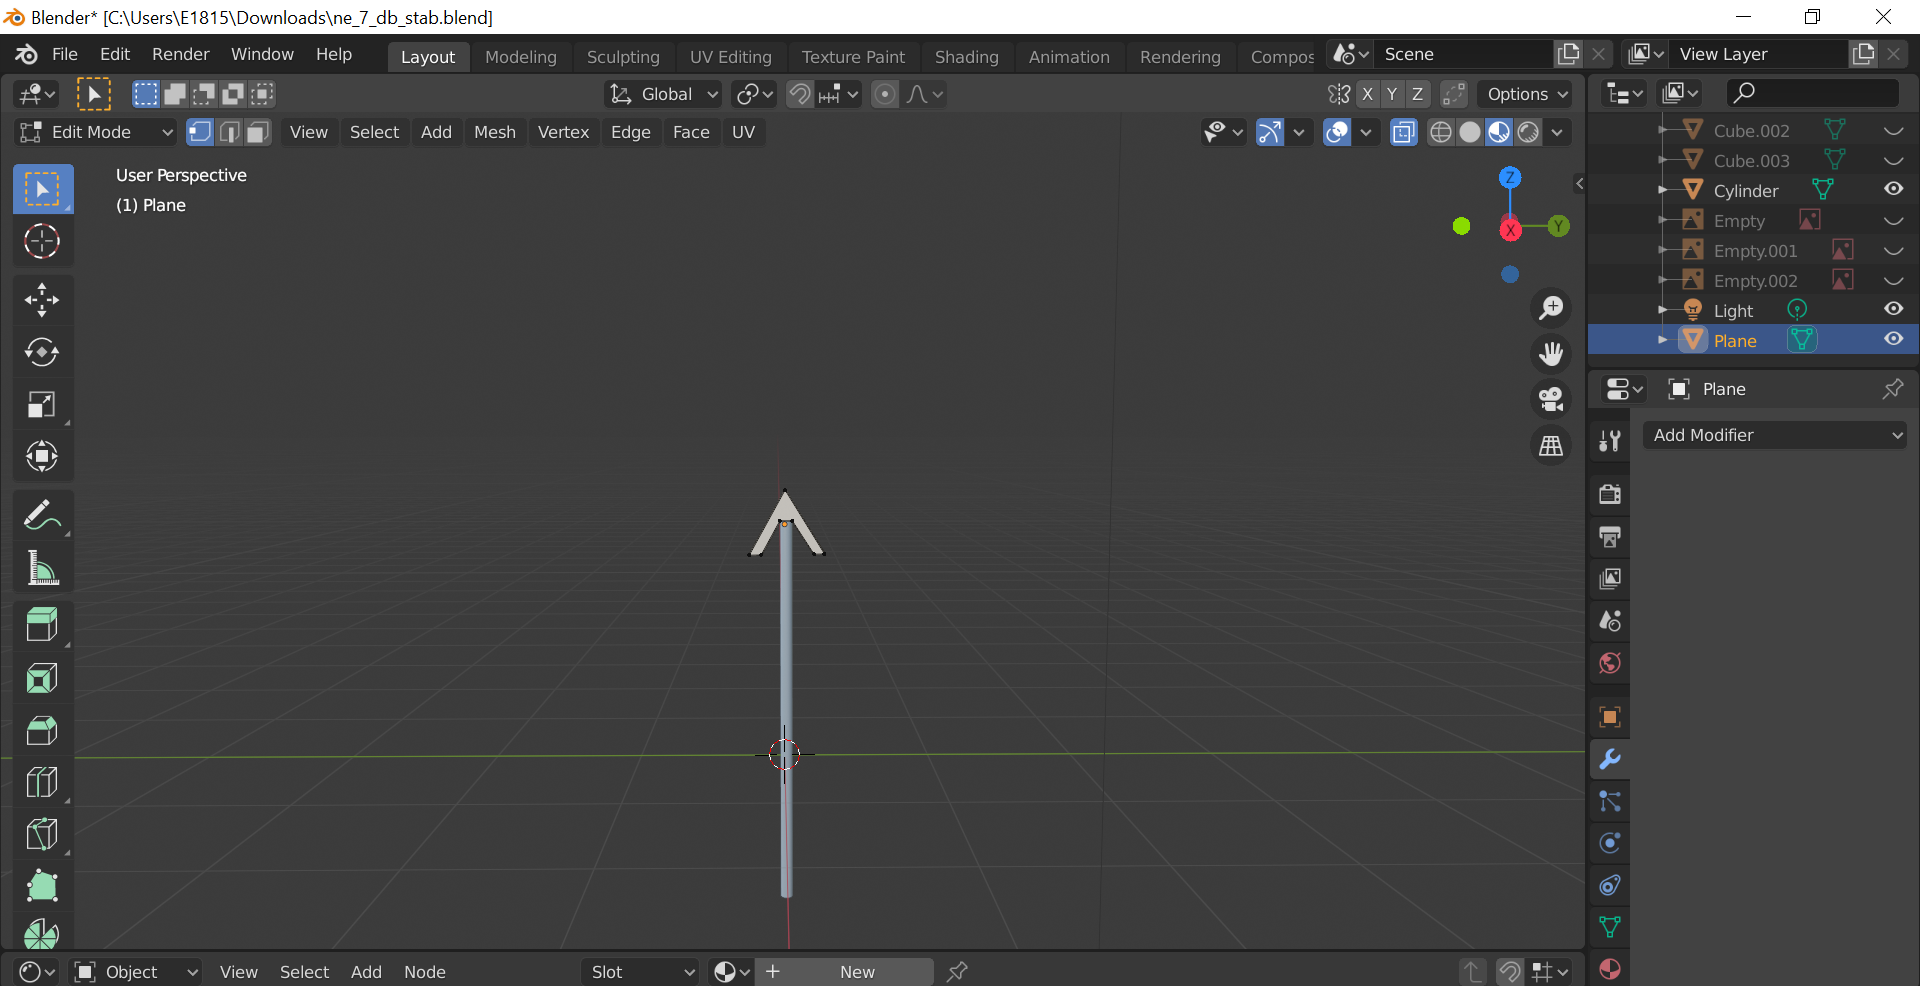This screenshot has width=1920, height=986.
Task: Toggle visibility of the Light object
Action: 1893,309
